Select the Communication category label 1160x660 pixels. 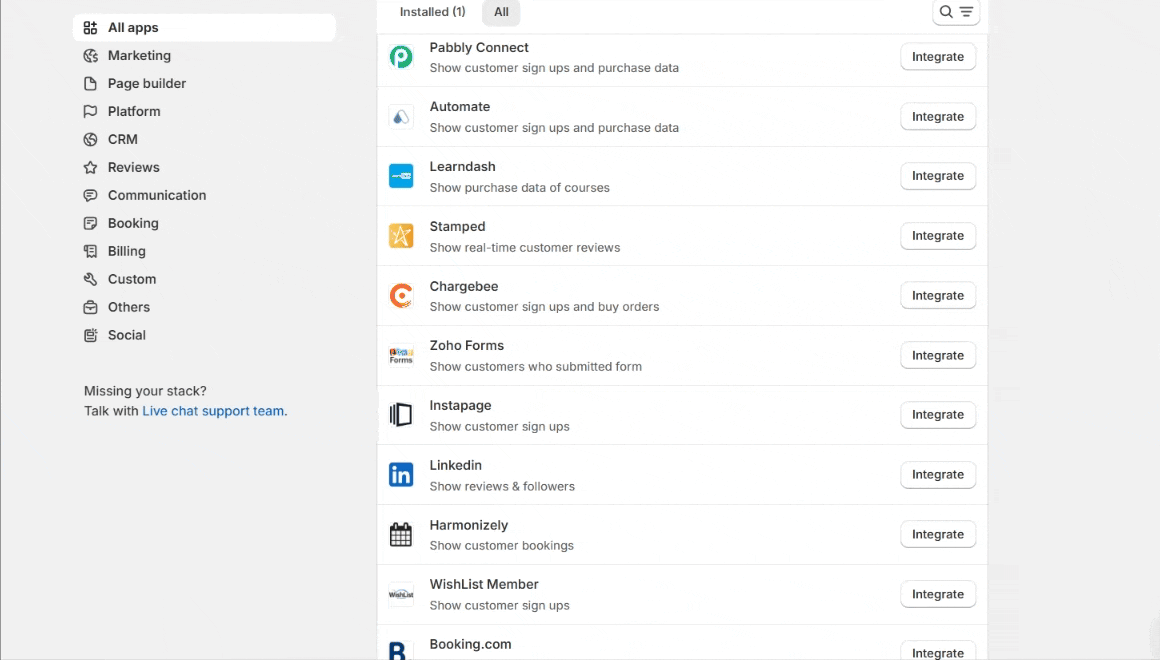(x=157, y=195)
